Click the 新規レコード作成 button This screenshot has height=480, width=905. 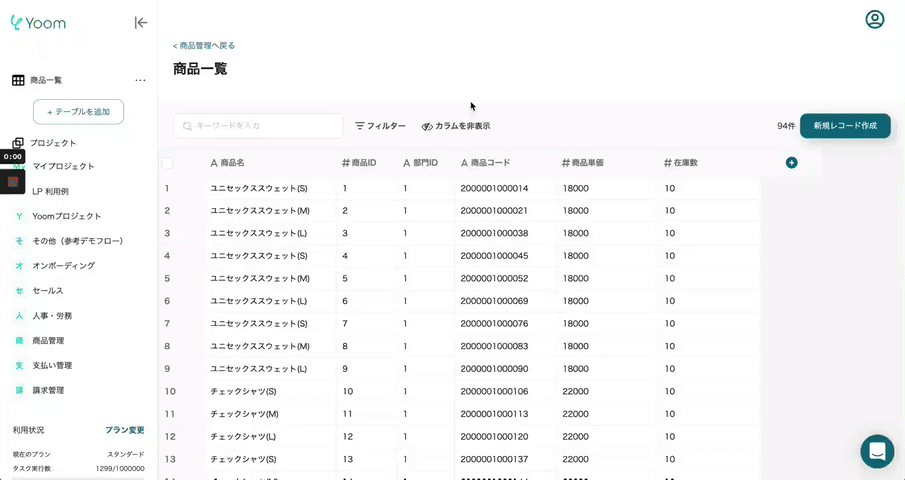tap(845, 126)
